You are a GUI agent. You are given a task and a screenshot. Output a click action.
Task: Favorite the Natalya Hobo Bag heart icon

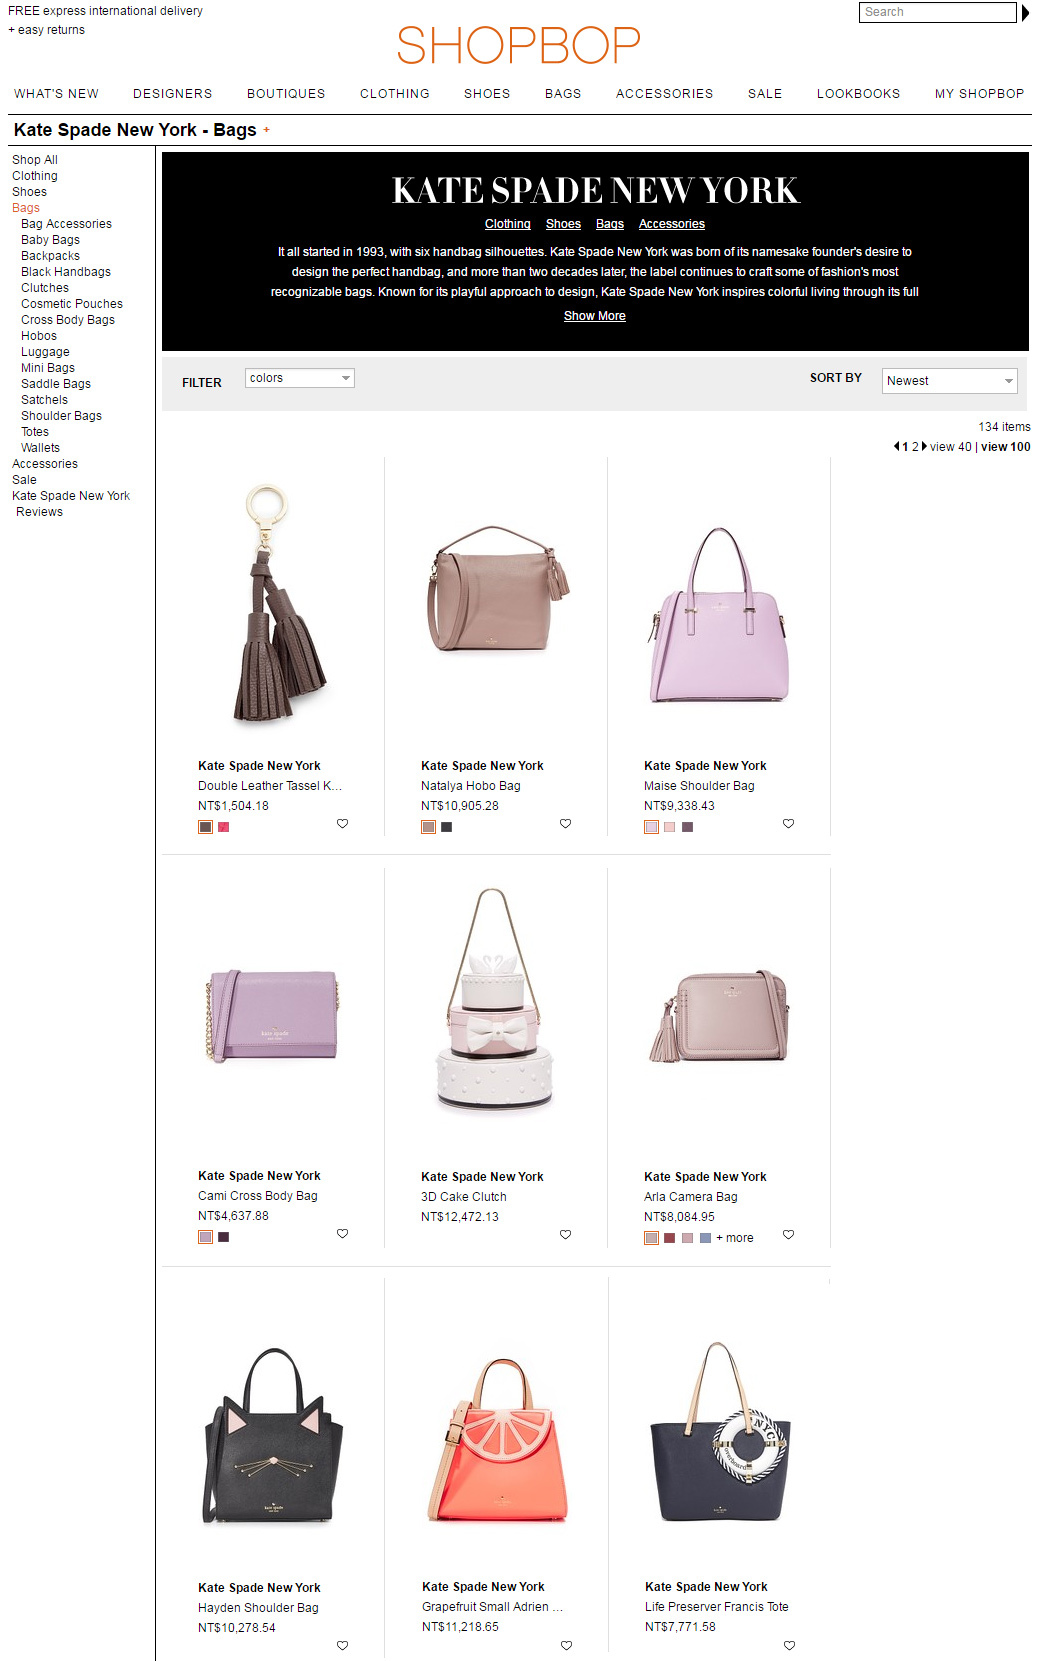(565, 824)
